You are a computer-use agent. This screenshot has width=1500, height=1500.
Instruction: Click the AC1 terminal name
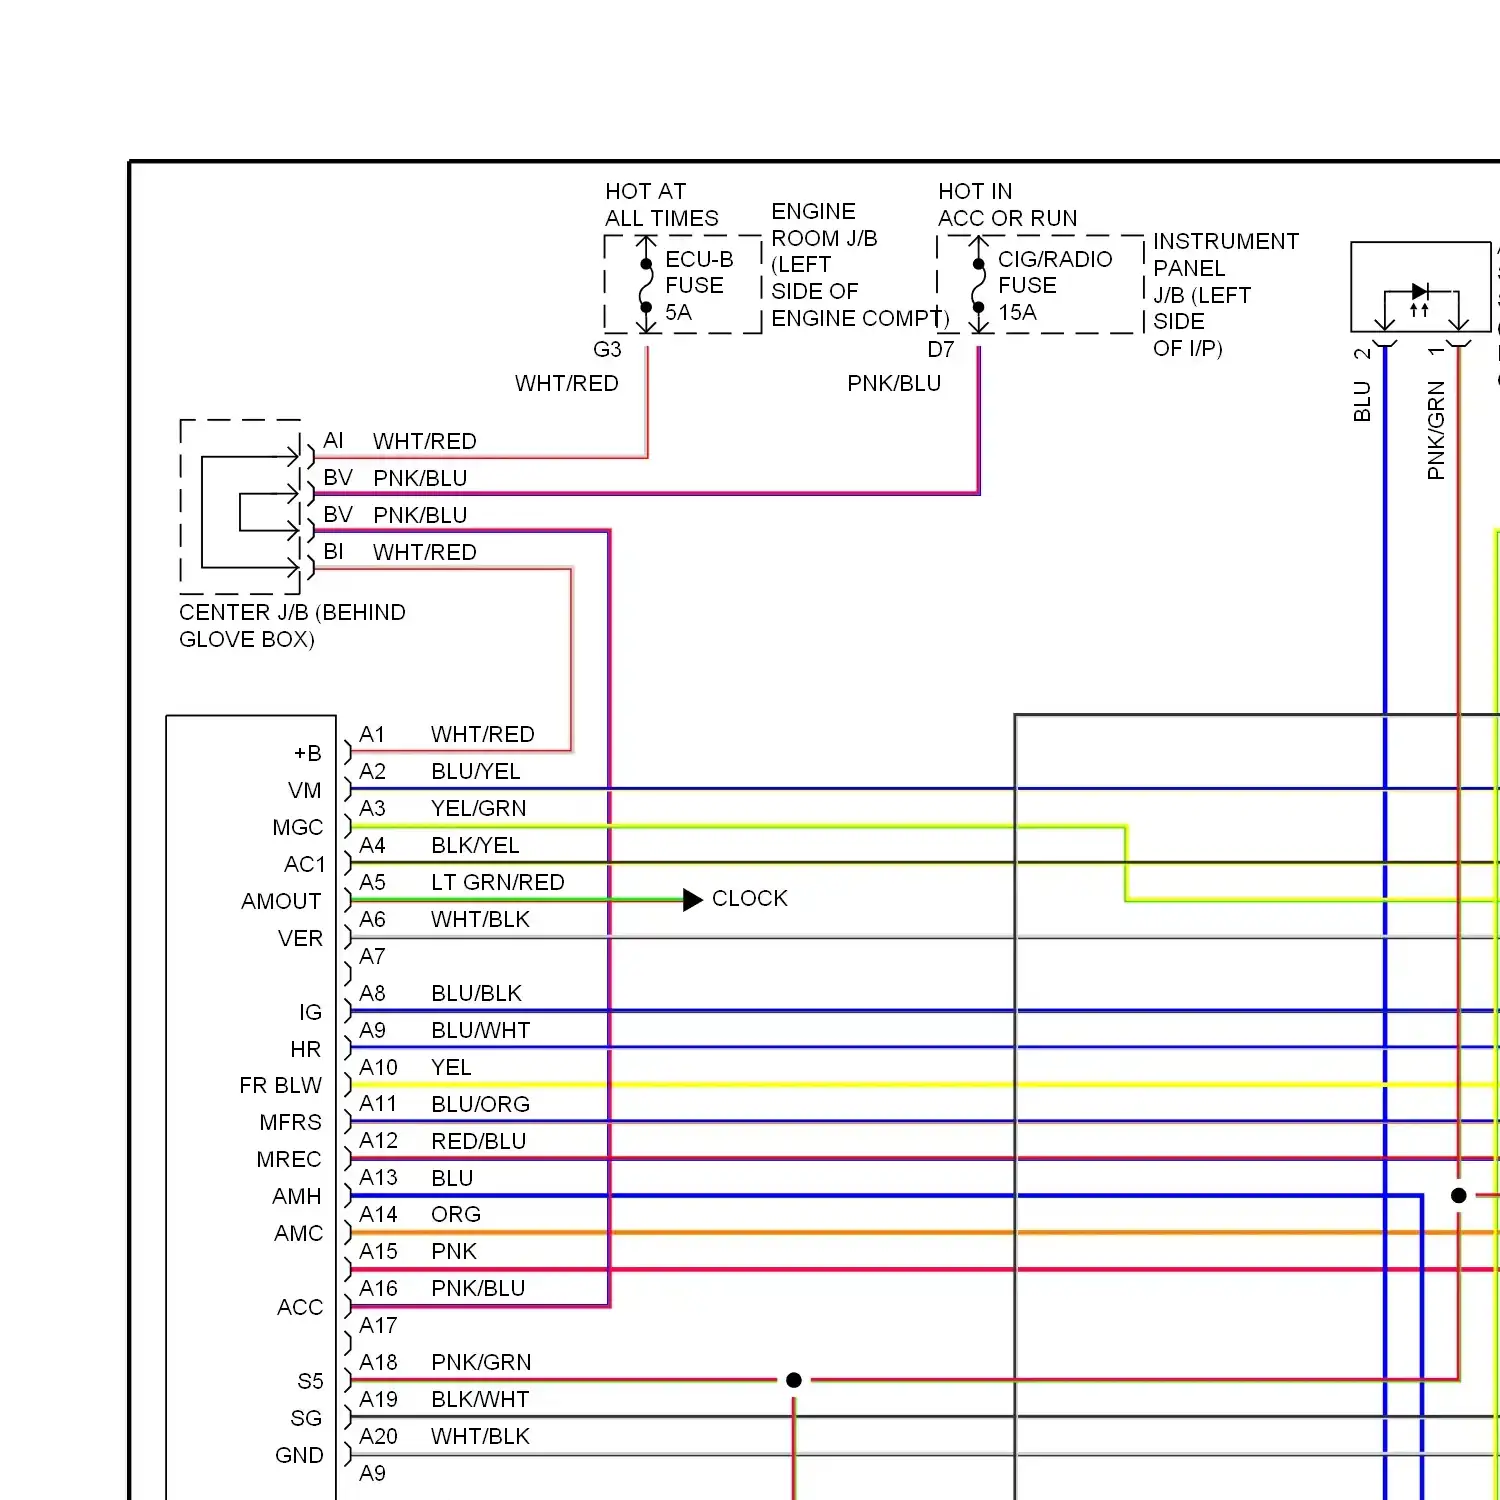click(x=305, y=865)
